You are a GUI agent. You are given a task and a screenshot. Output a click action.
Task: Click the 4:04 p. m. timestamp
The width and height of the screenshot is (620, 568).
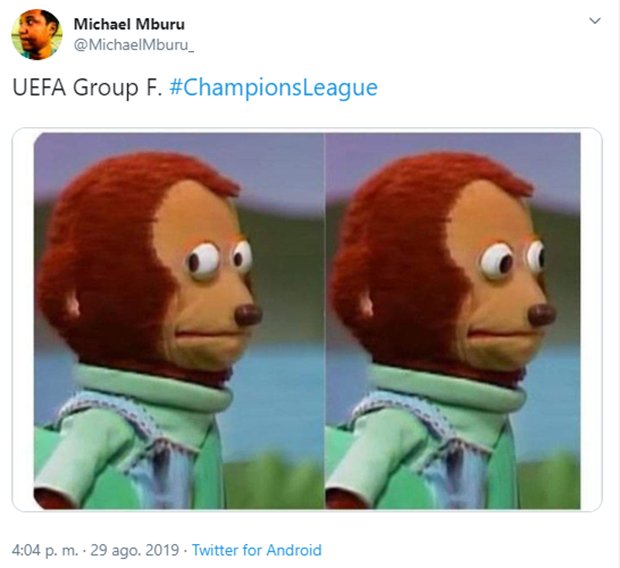(45, 551)
